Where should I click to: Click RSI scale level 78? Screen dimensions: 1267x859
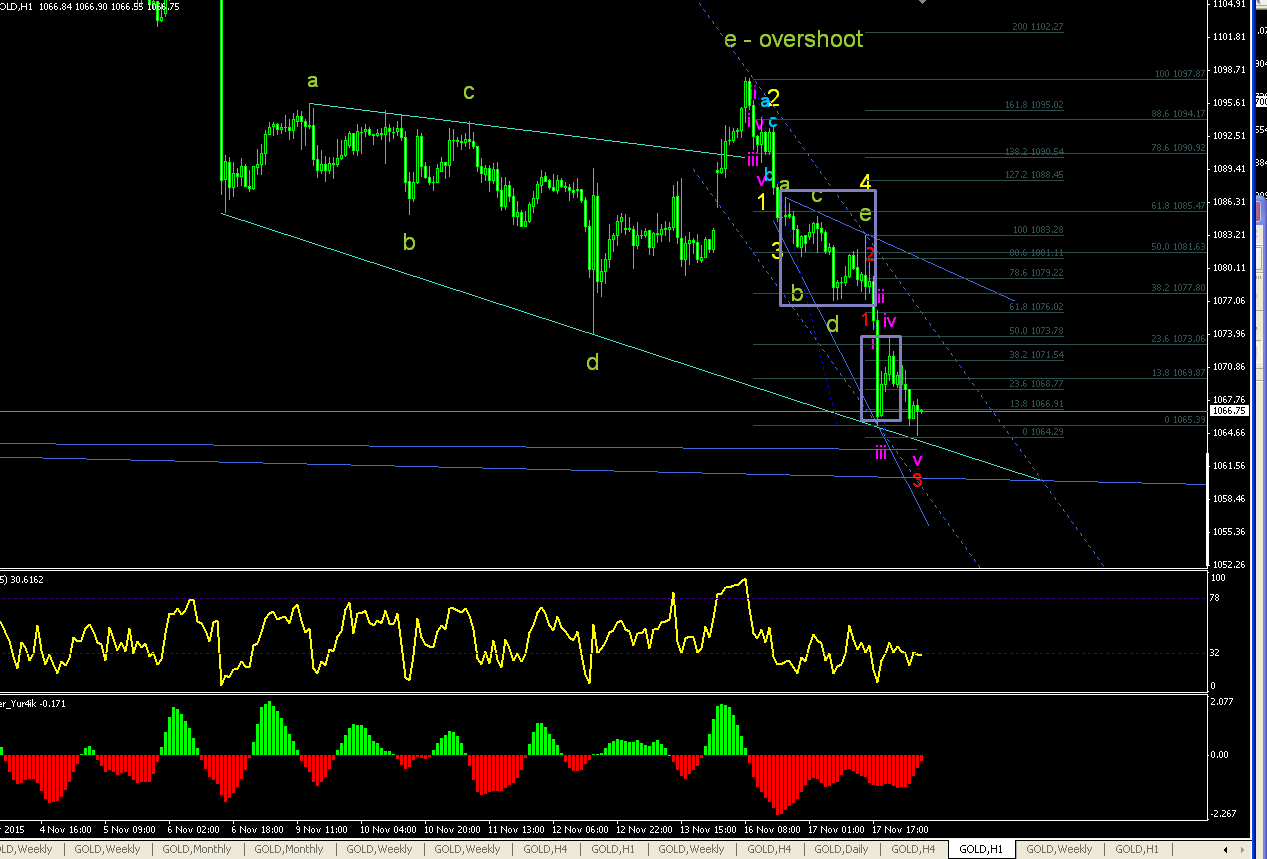tap(1216, 598)
